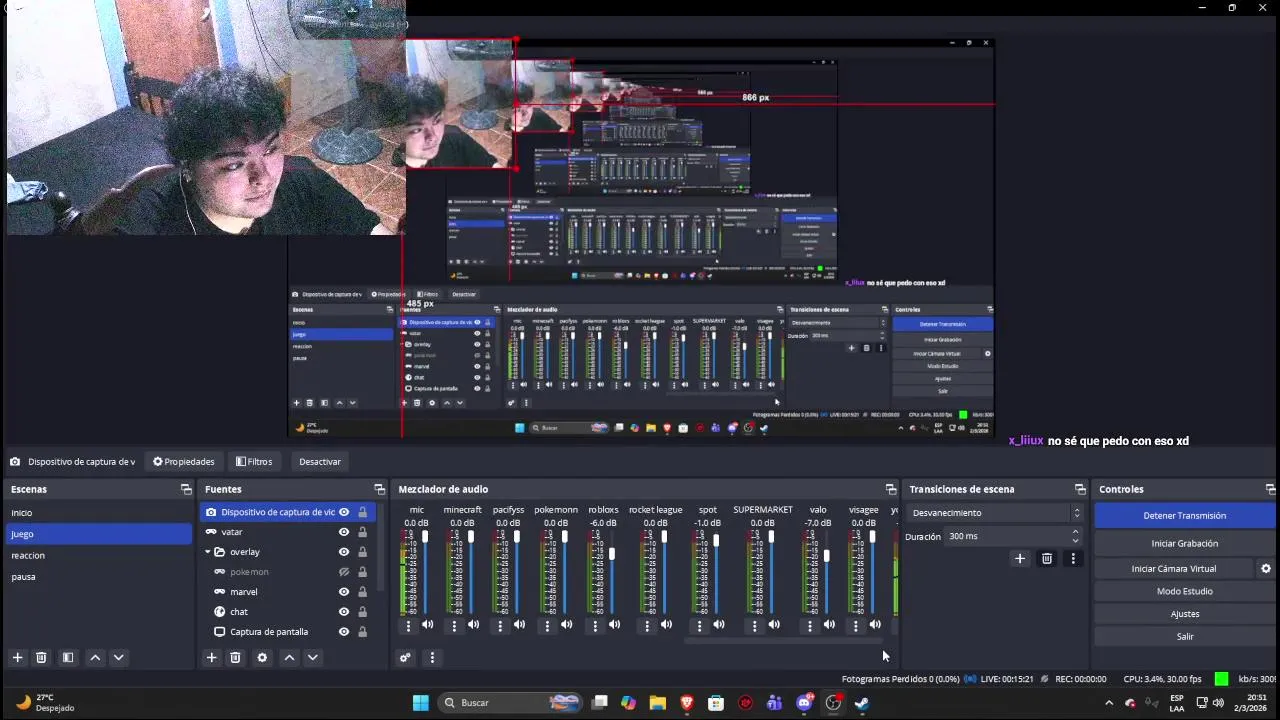1280x720 pixels.
Task: Hide the marvel source
Action: [x=344, y=592]
